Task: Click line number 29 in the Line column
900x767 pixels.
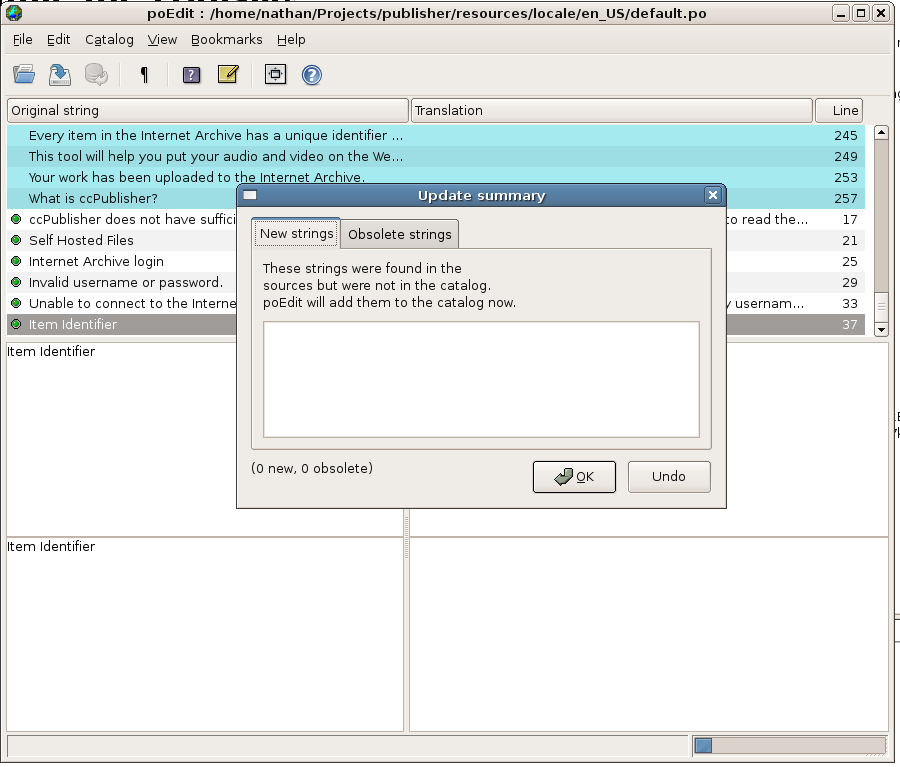Action: (x=850, y=282)
